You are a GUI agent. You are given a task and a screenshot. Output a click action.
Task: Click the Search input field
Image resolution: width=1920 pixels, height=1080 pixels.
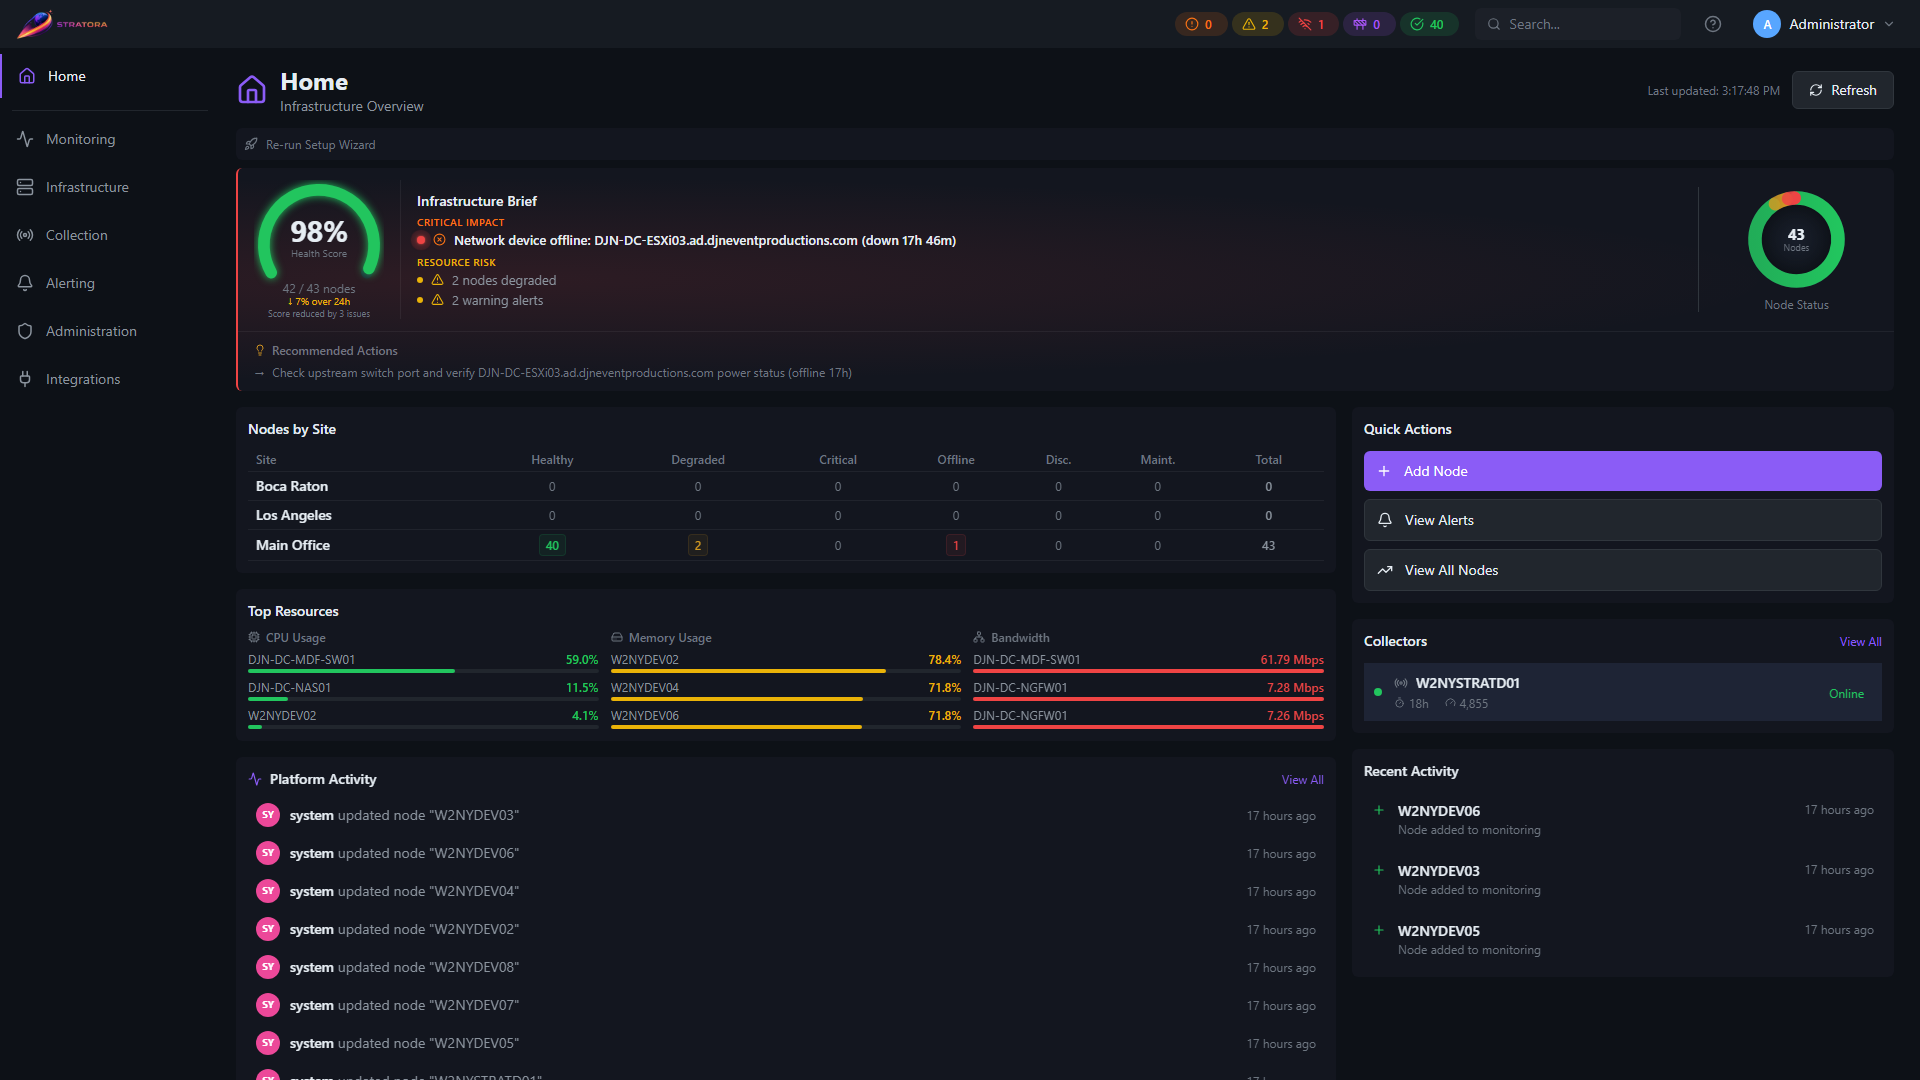click(x=1578, y=24)
